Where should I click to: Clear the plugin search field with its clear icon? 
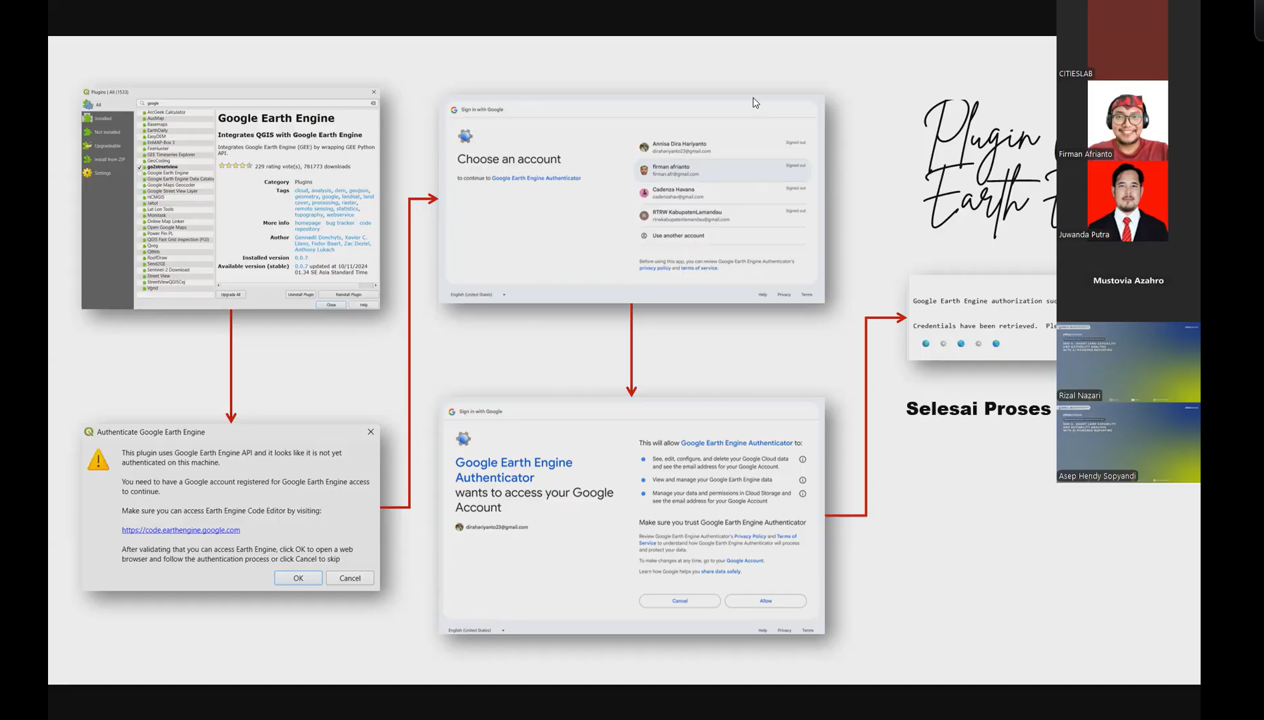(x=373, y=103)
